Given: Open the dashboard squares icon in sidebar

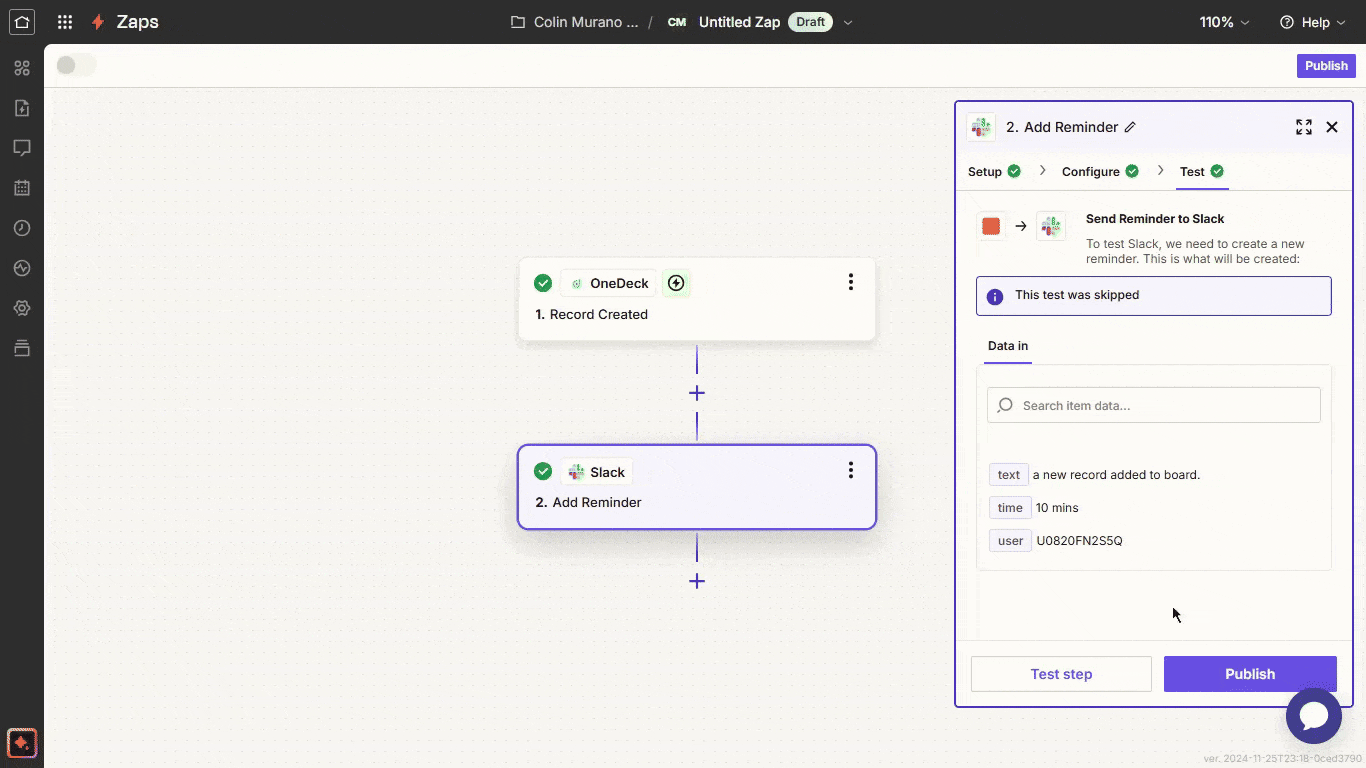Looking at the screenshot, I should 22,68.
